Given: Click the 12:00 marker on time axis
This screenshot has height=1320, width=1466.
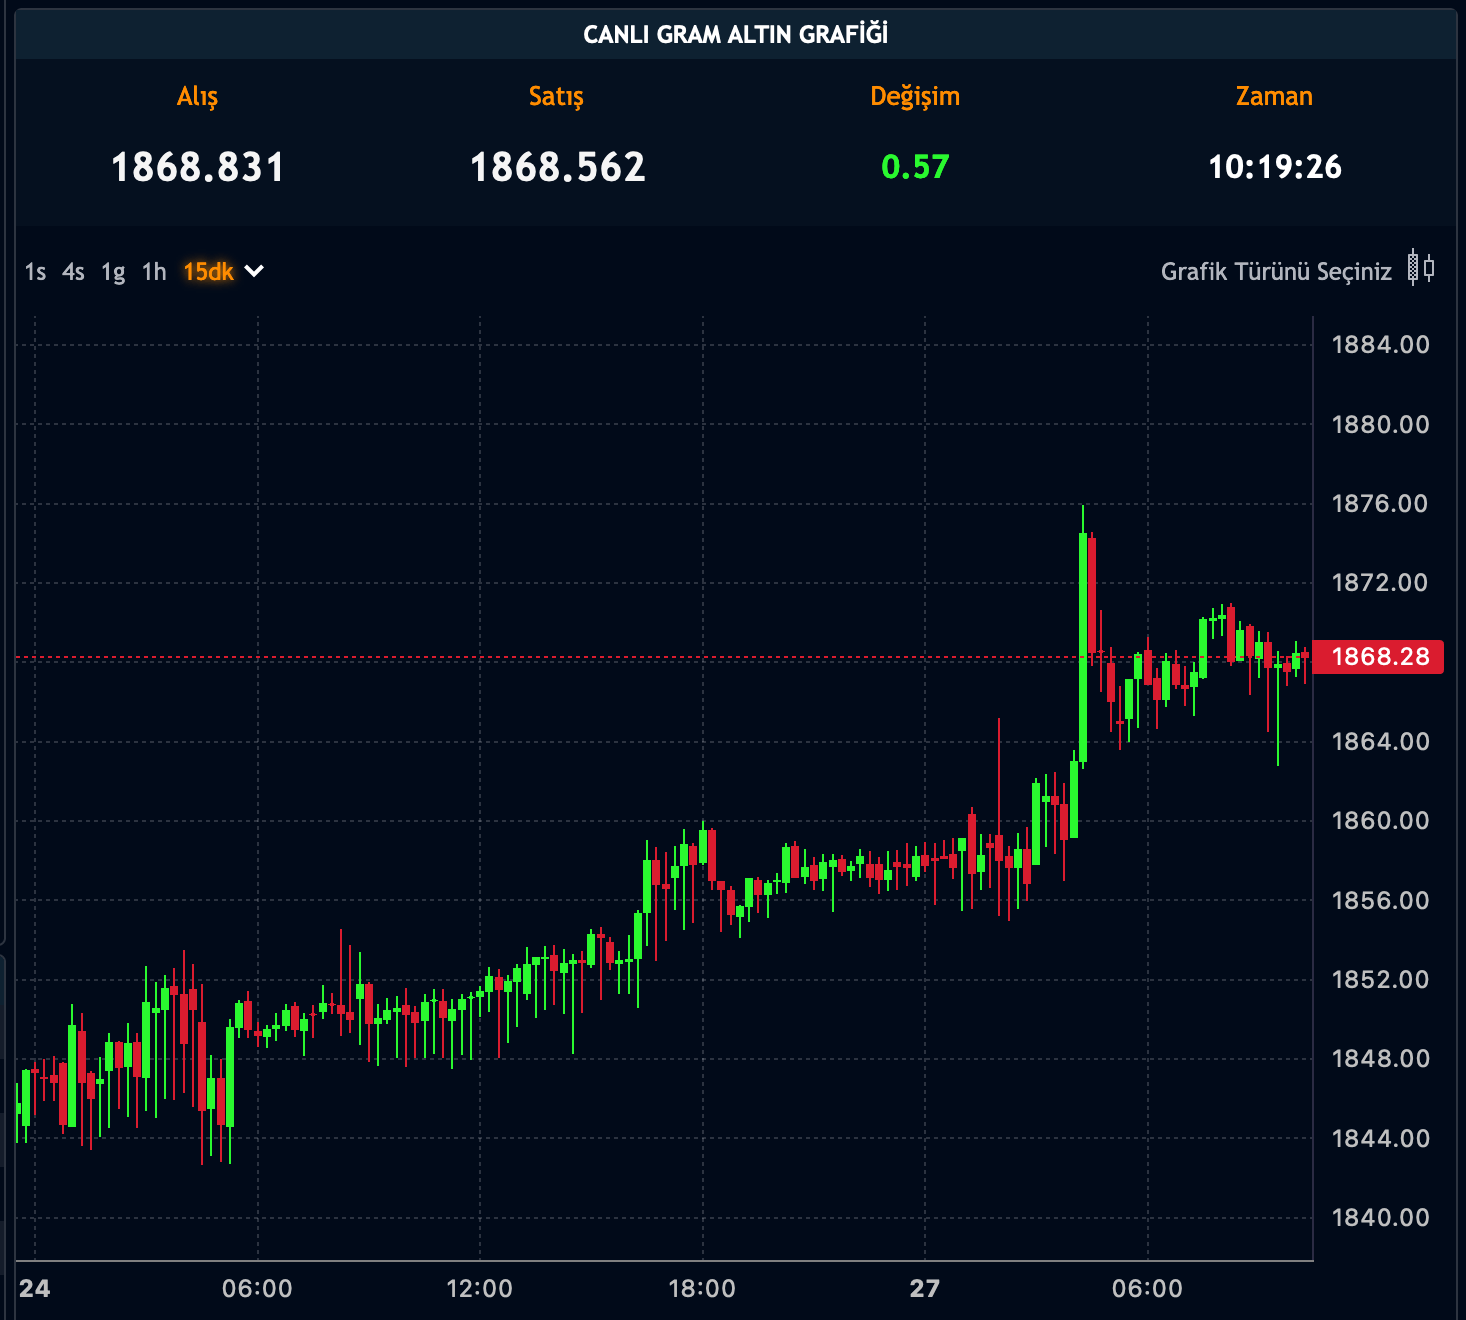Looking at the screenshot, I should point(479,1289).
